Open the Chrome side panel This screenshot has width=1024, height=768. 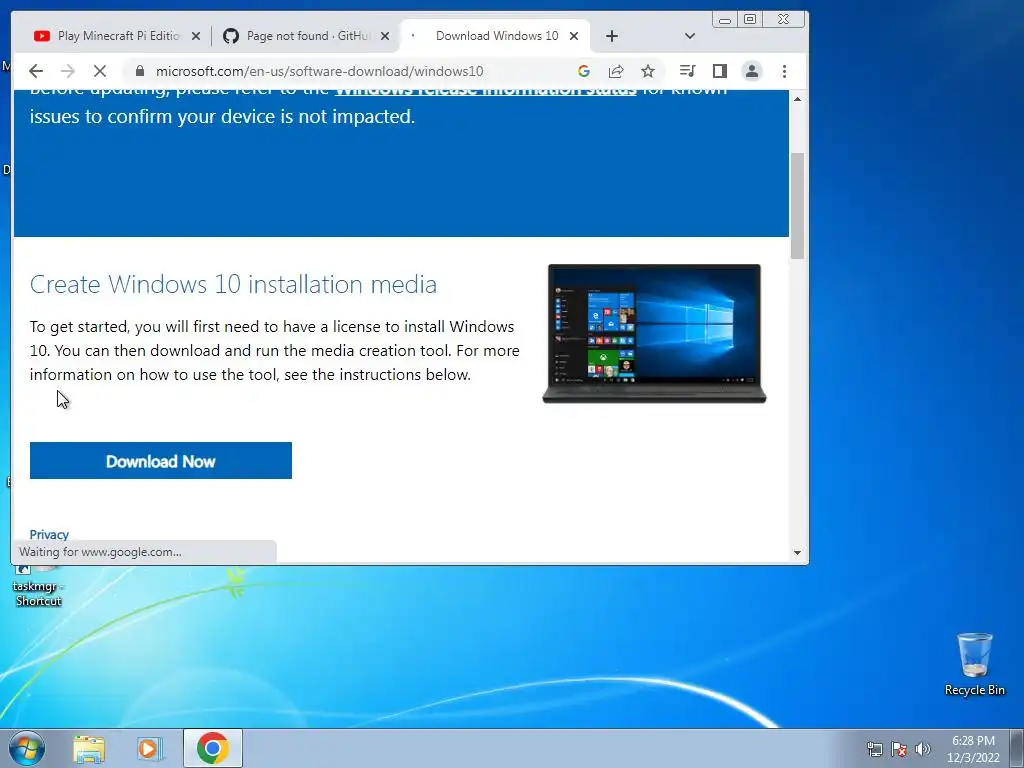click(x=720, y=71)
